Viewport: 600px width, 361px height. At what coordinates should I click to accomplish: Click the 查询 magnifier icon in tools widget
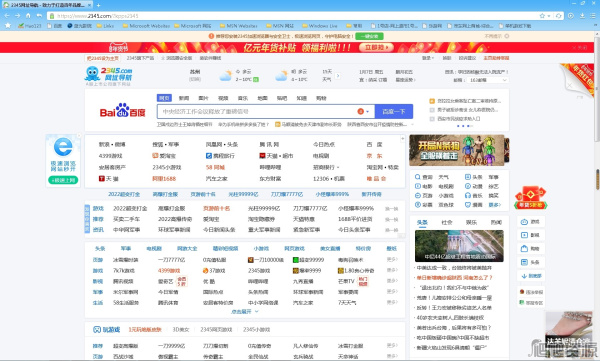417,177
